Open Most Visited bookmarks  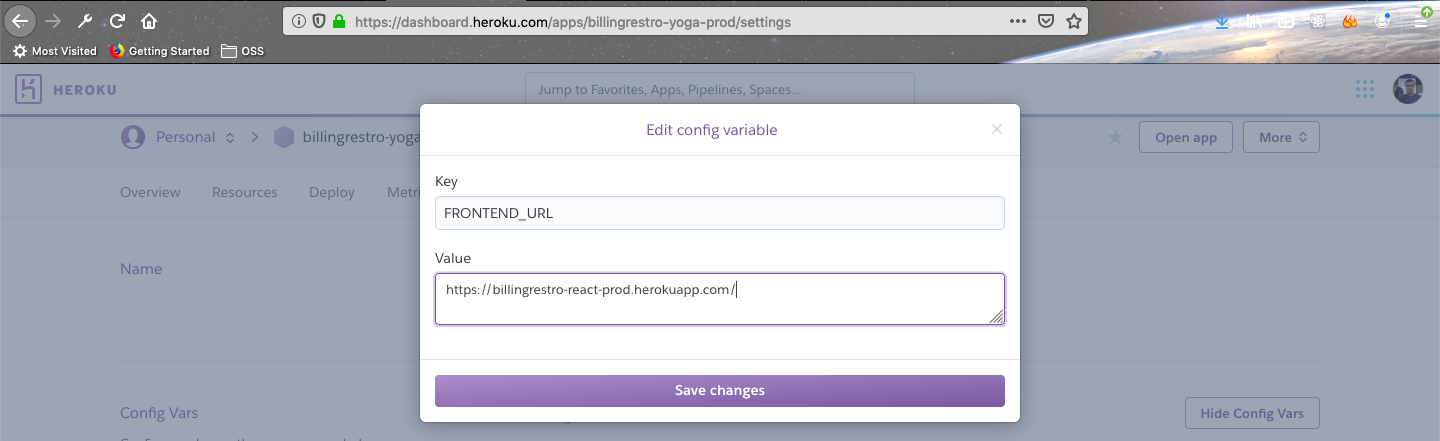[x=55, y=51]
